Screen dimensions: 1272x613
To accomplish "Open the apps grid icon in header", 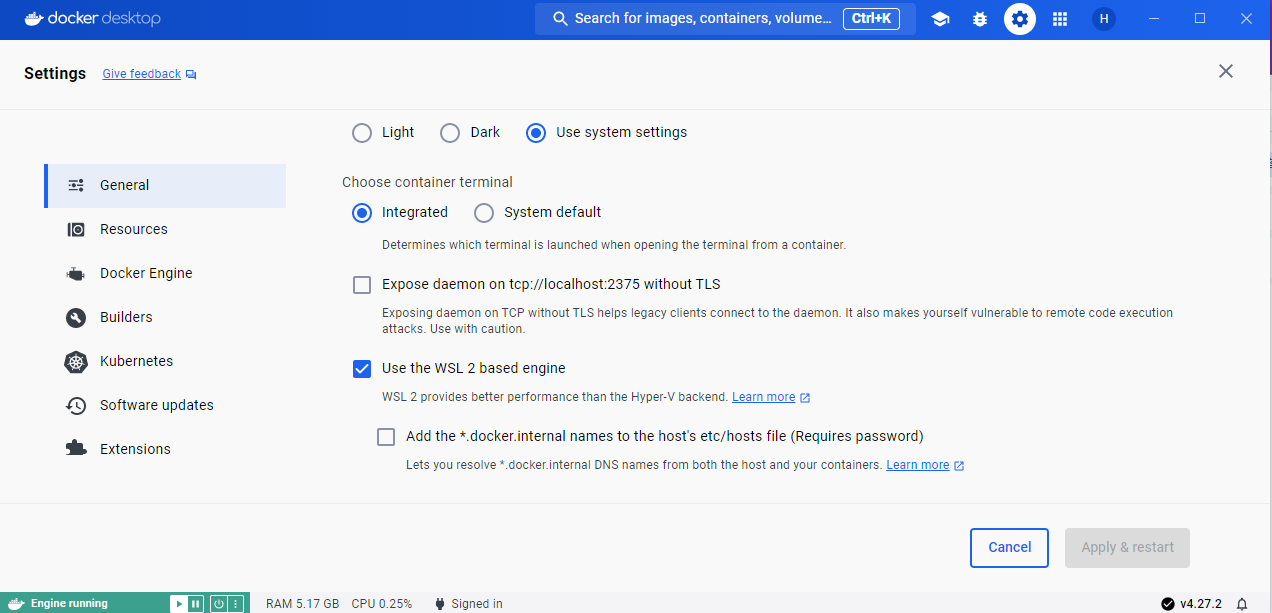I will pos(1060,19).
